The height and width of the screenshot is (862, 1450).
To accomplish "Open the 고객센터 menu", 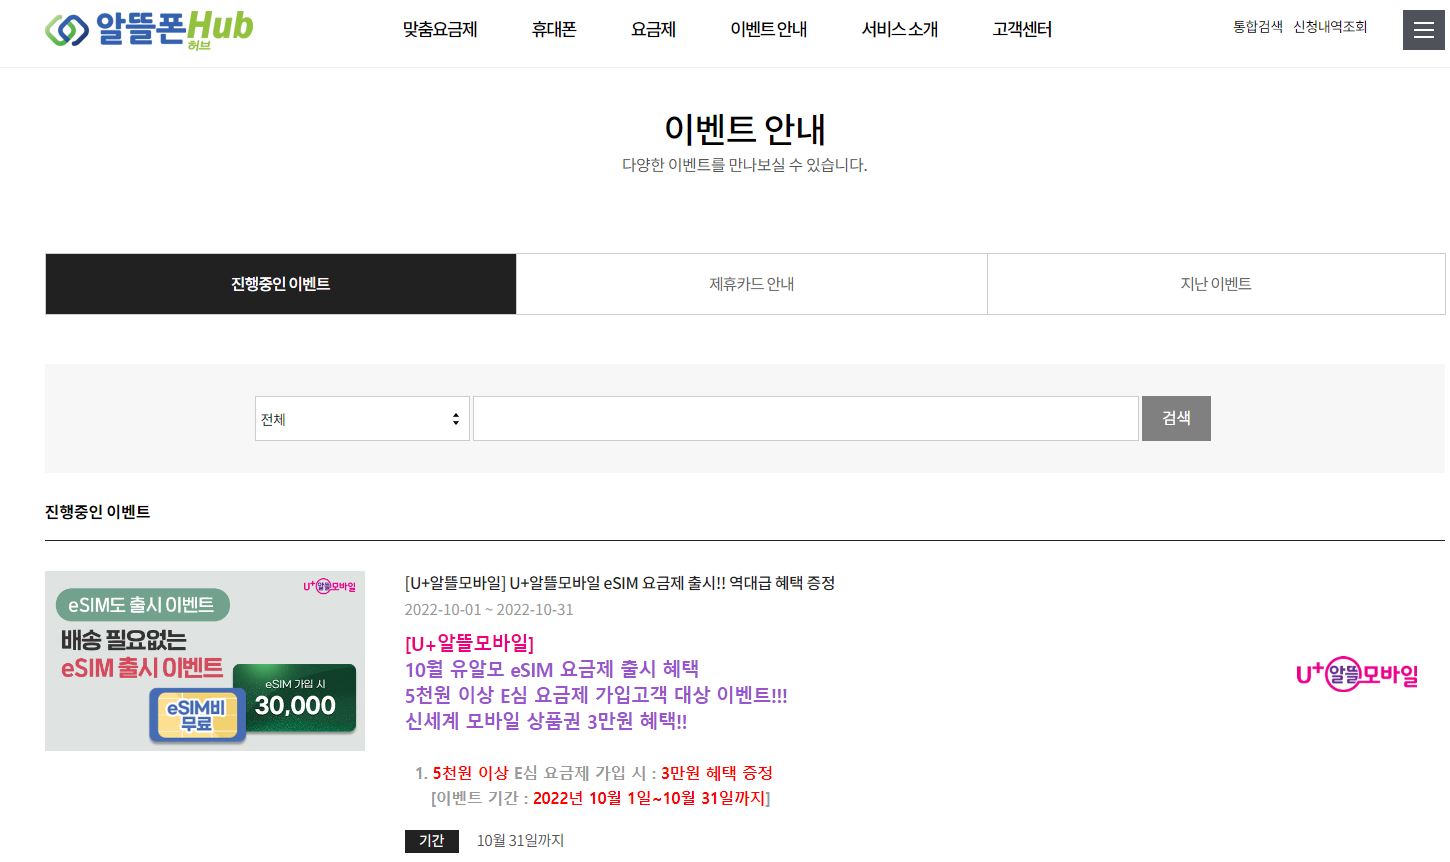I will click(1022, 30).
